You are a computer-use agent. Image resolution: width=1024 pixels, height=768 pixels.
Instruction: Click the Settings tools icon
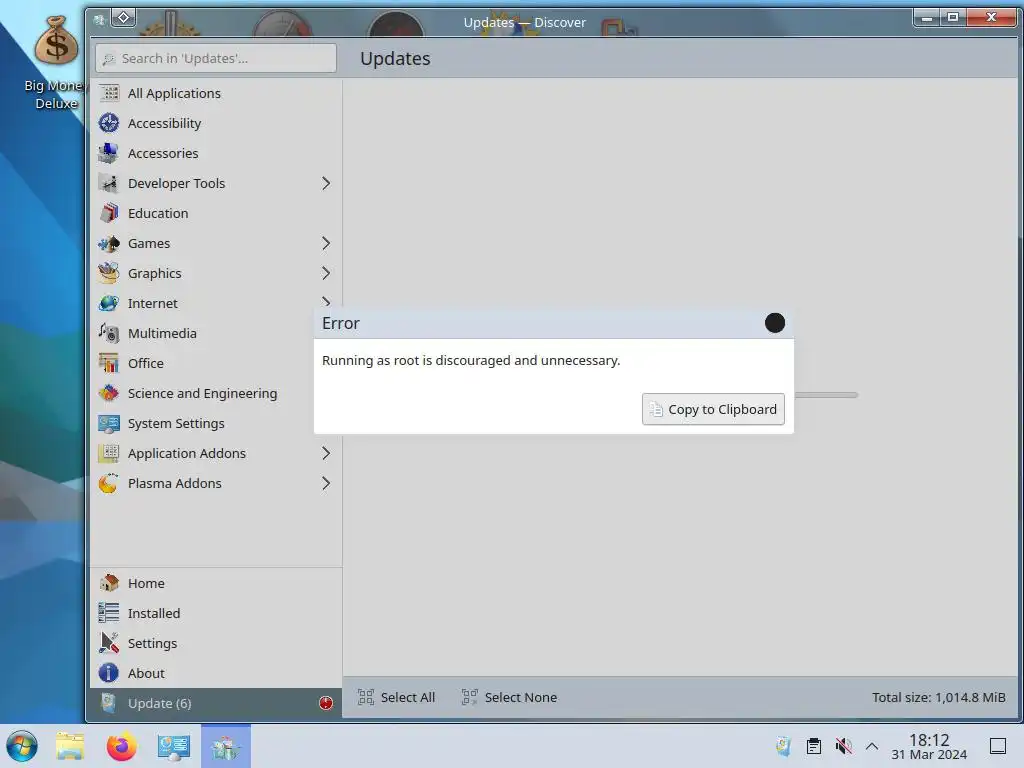click(109, 643)
